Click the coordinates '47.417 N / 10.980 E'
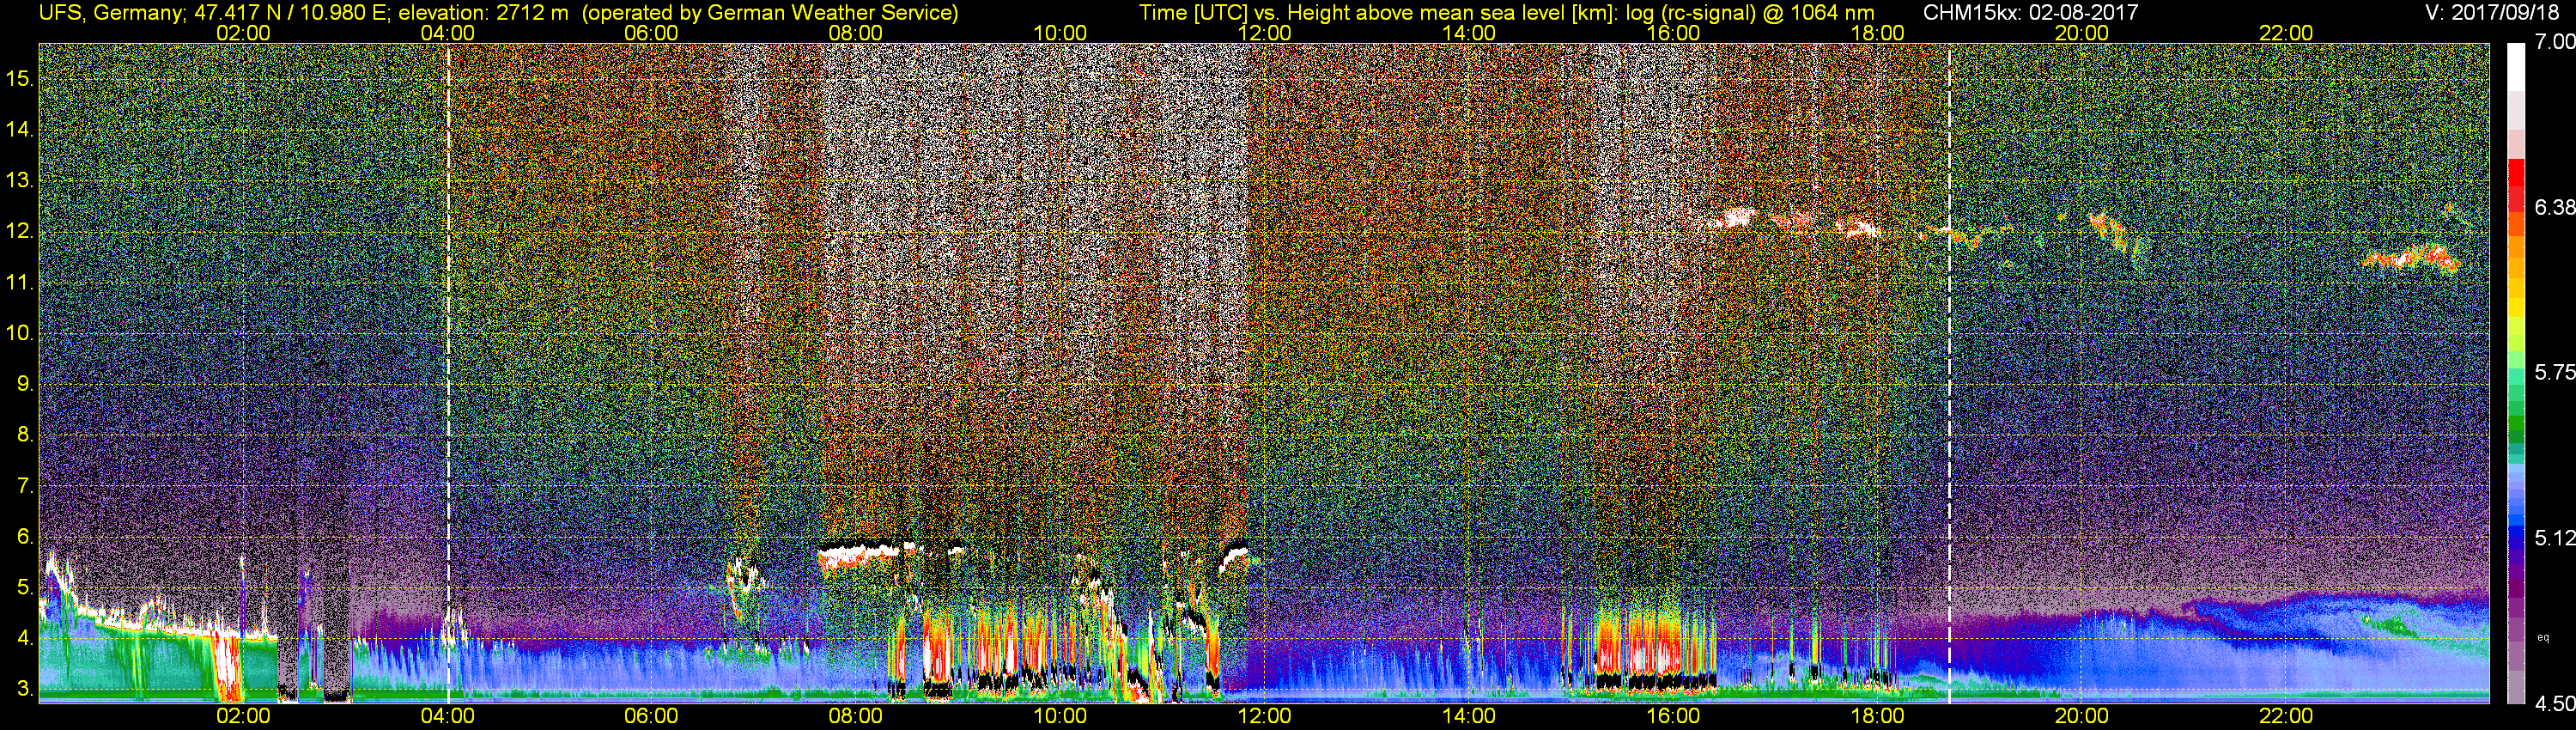The width and height of the screenshot is (2576, 730). (x=292, y=12)
